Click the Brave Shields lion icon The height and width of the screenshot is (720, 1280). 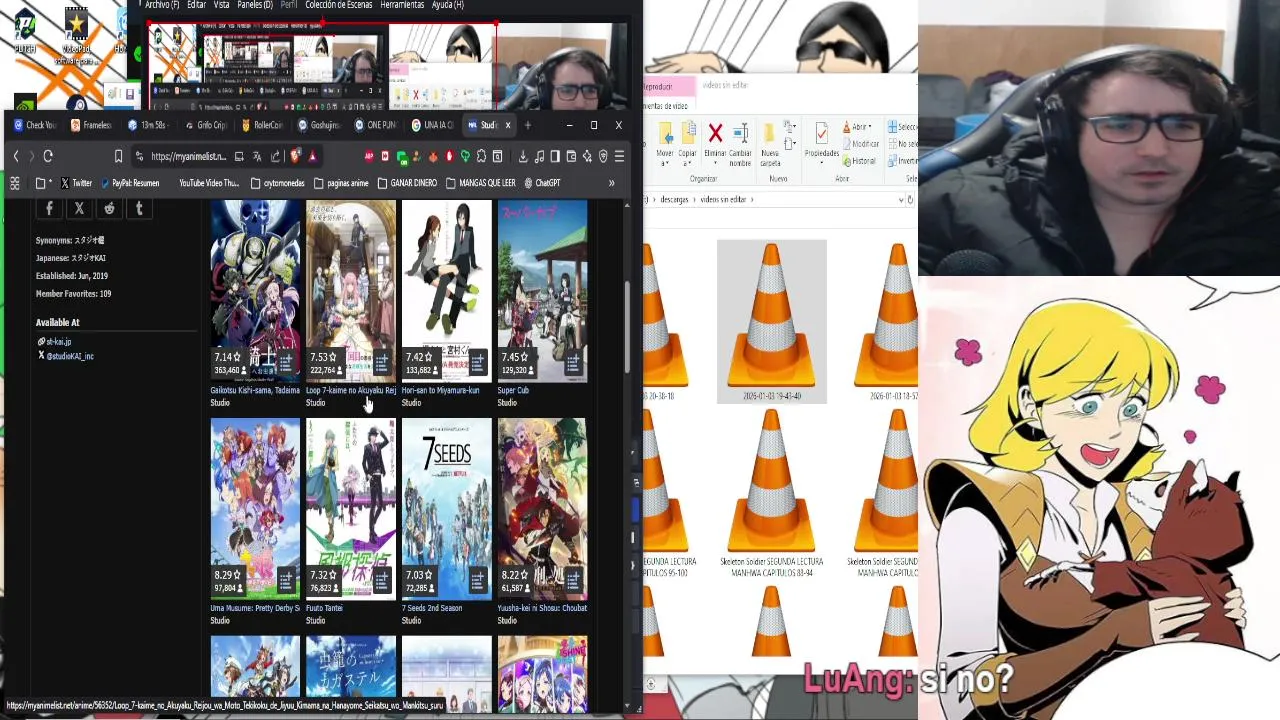pos(296,156)
